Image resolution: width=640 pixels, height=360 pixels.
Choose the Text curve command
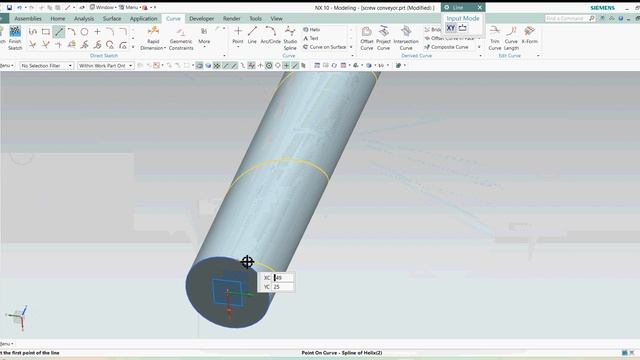click(x=311, y=38)
